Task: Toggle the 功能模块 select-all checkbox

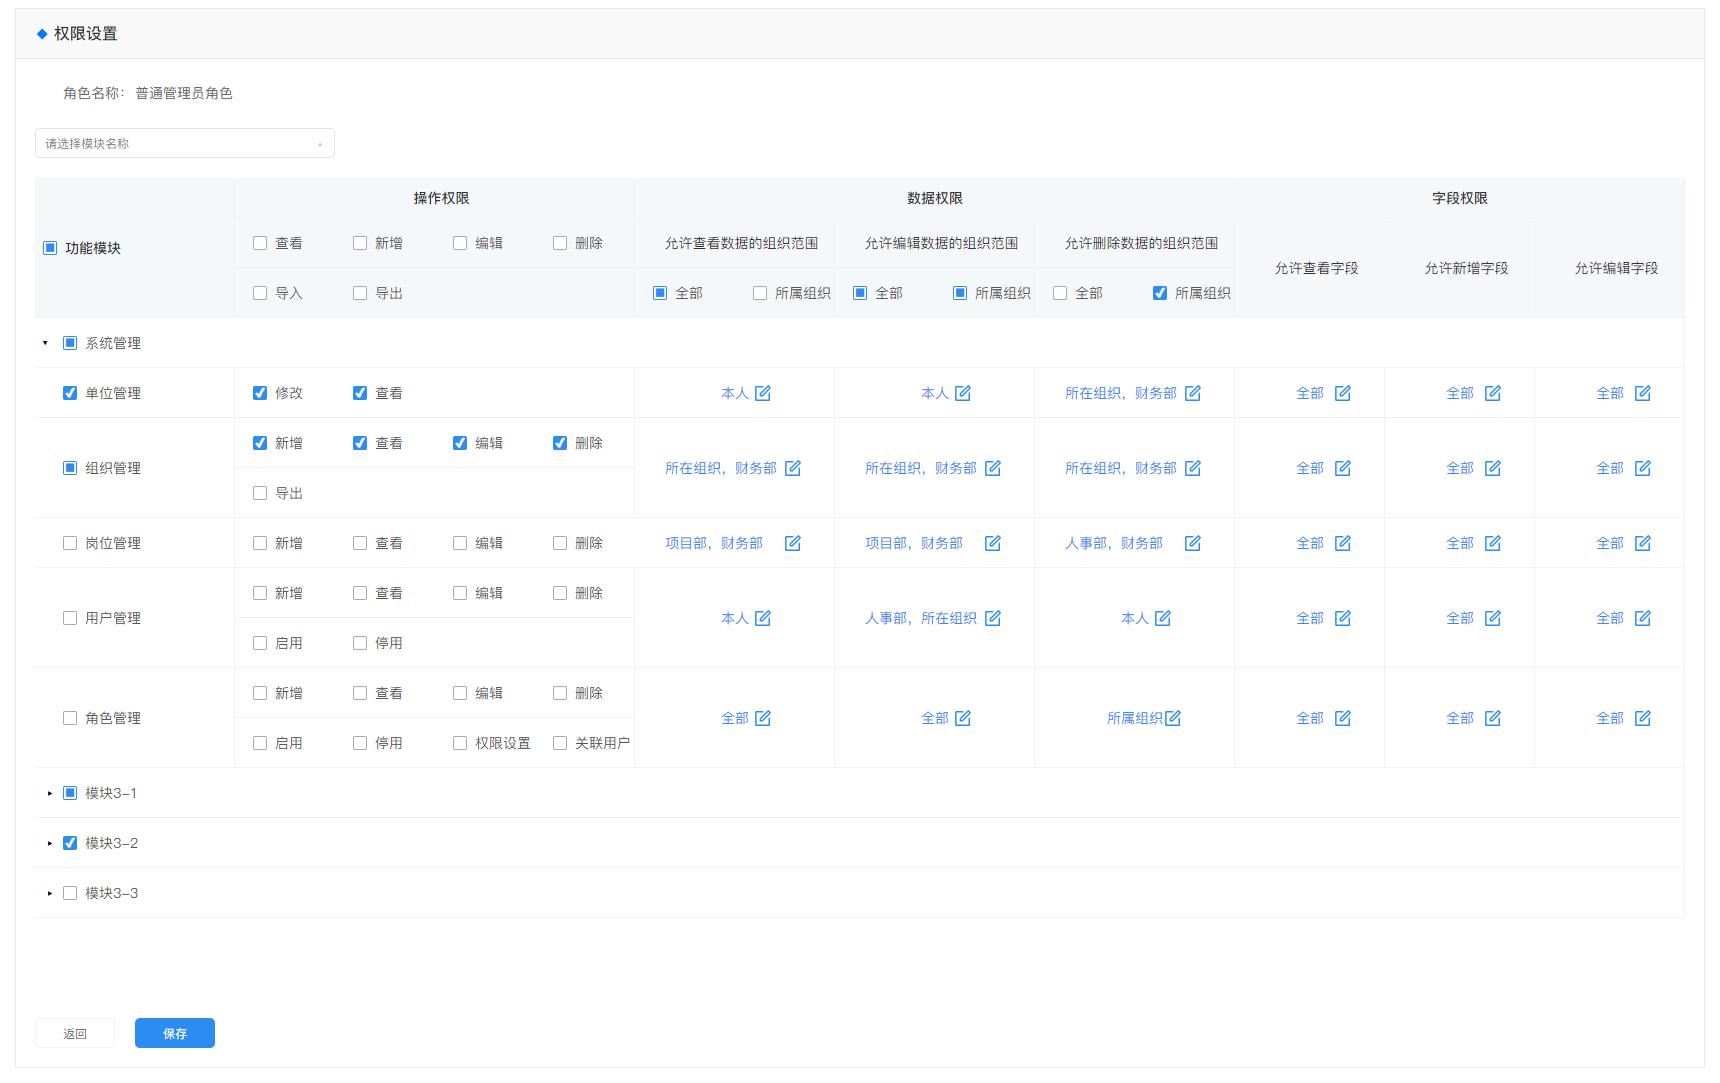Action: [50, 248]
